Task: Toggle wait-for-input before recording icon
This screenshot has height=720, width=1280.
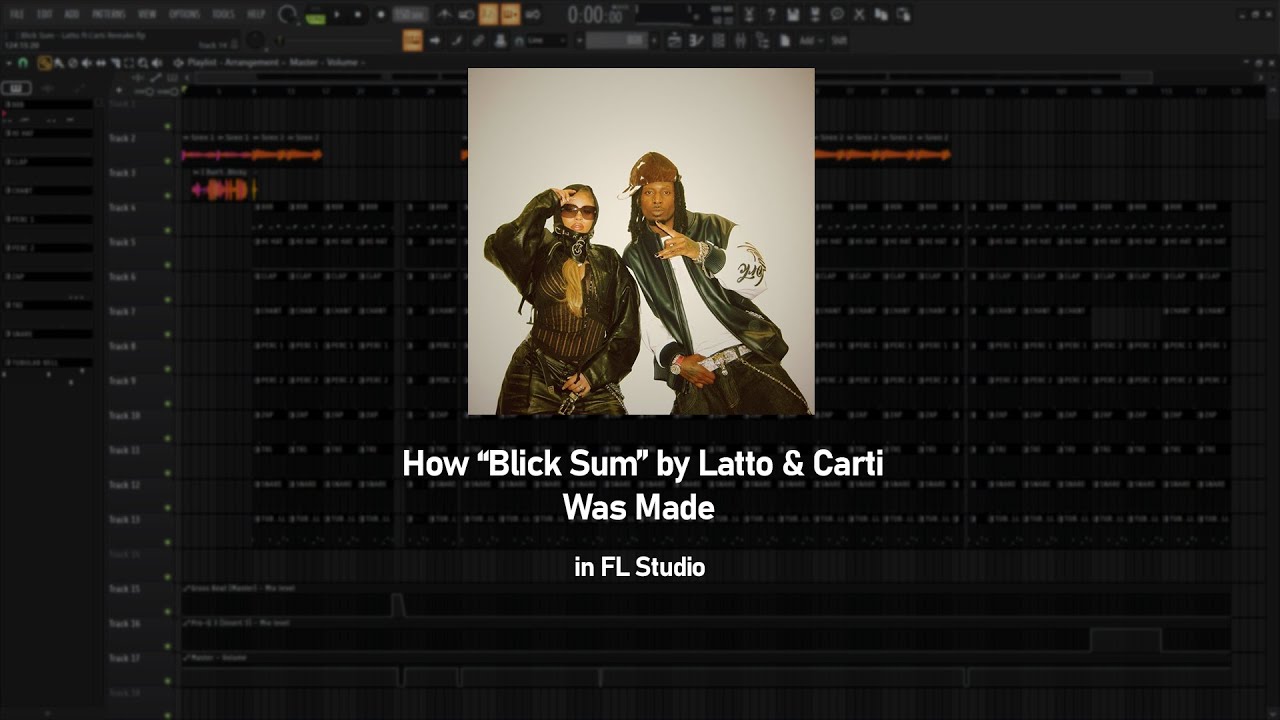Action: pyautogui.click(x=466, y=14)
